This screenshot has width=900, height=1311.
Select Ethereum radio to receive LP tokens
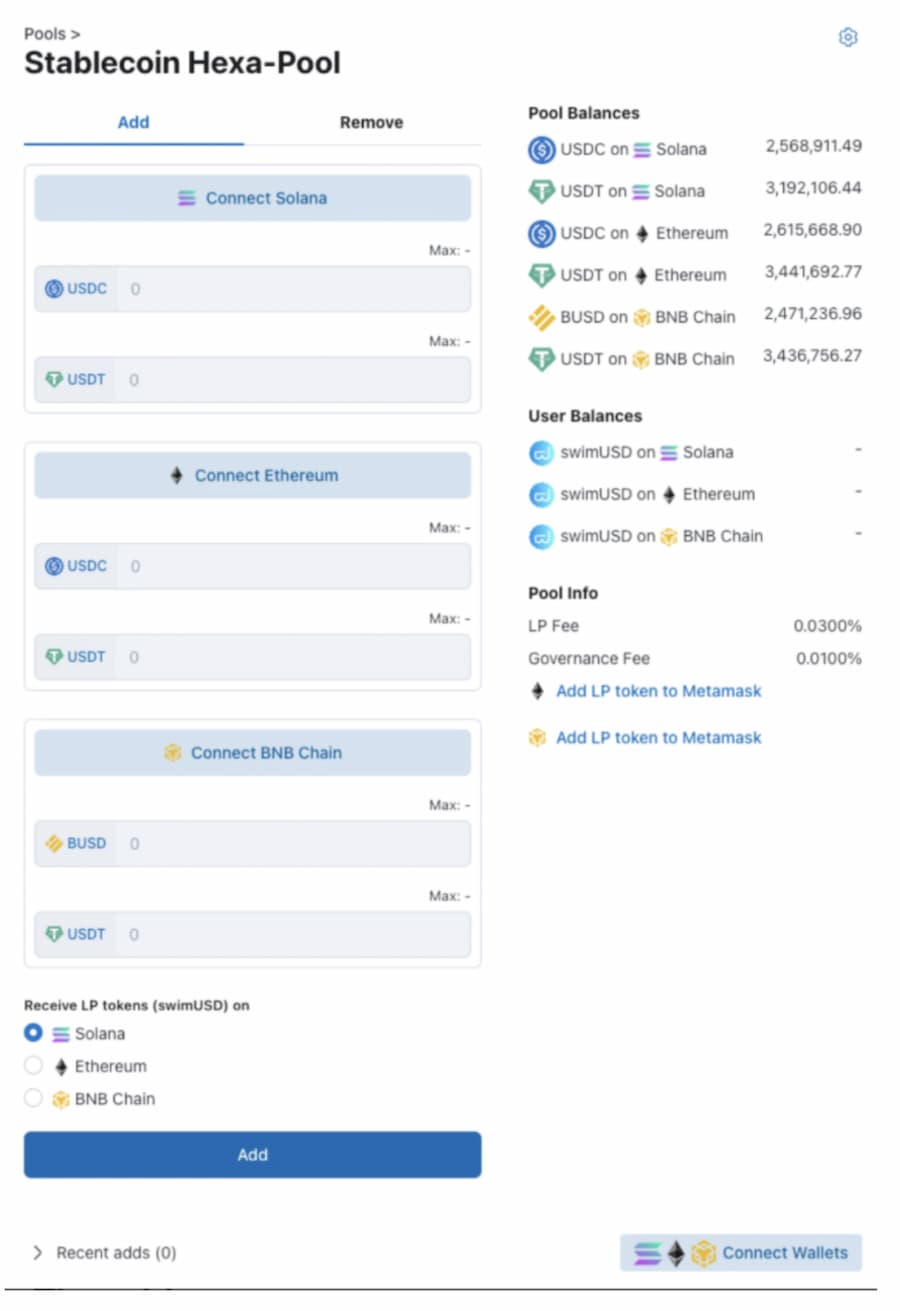coord(34,1066)
